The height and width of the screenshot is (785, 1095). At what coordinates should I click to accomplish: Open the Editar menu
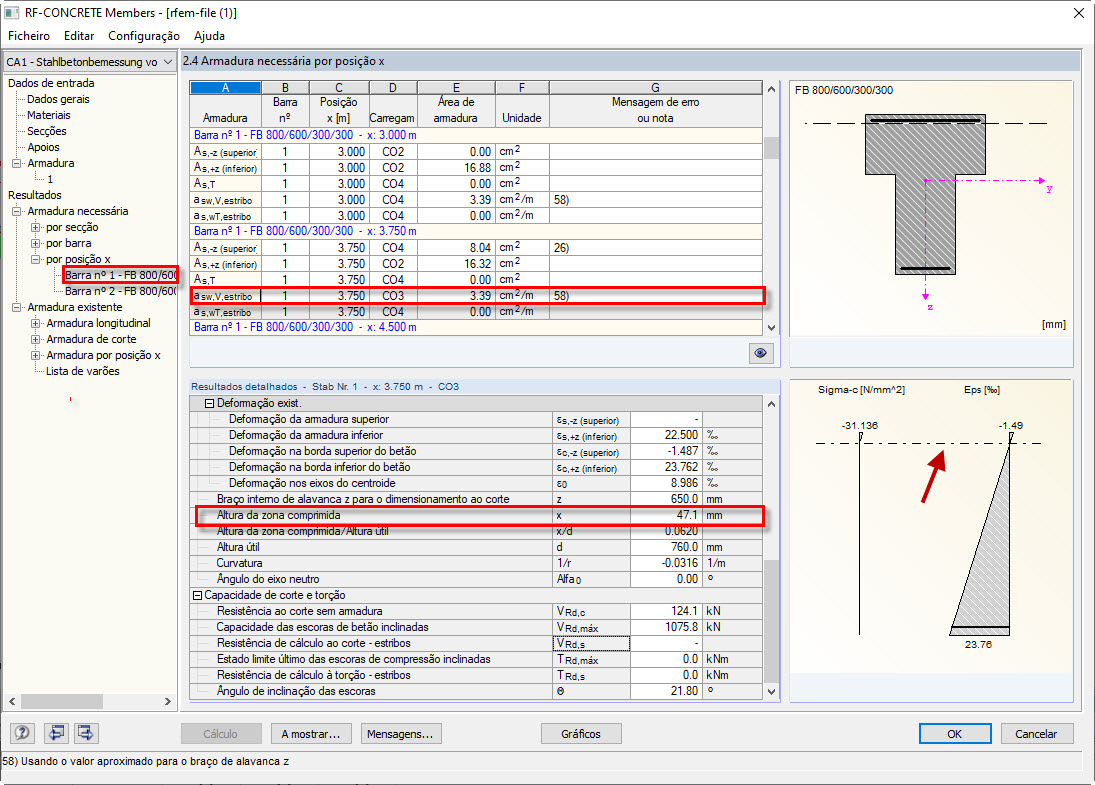pos(79,36)
